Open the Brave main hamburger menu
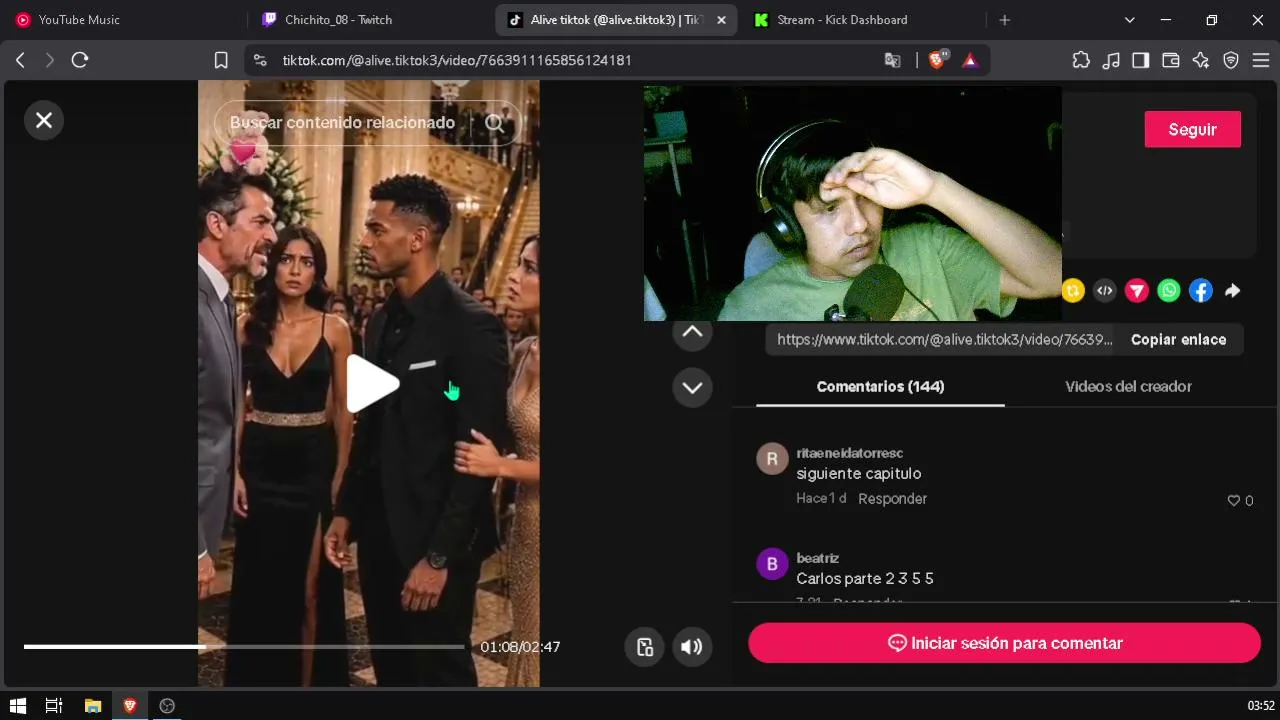 1260,60
